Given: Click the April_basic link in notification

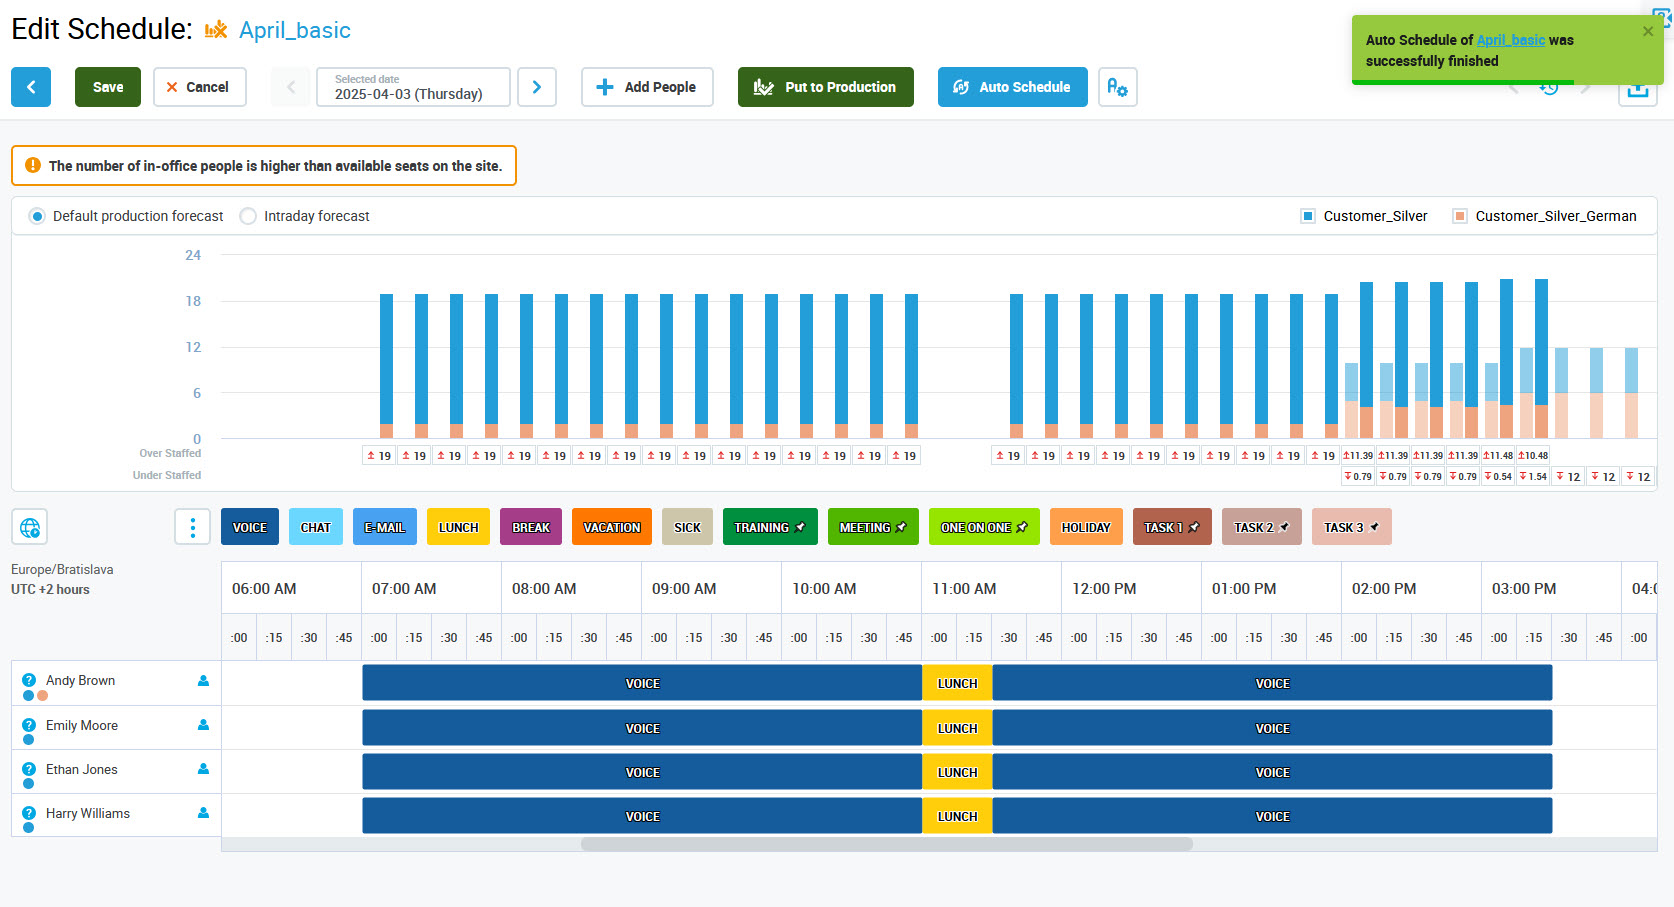Looking at the screenshot, I should (1510, 40).
